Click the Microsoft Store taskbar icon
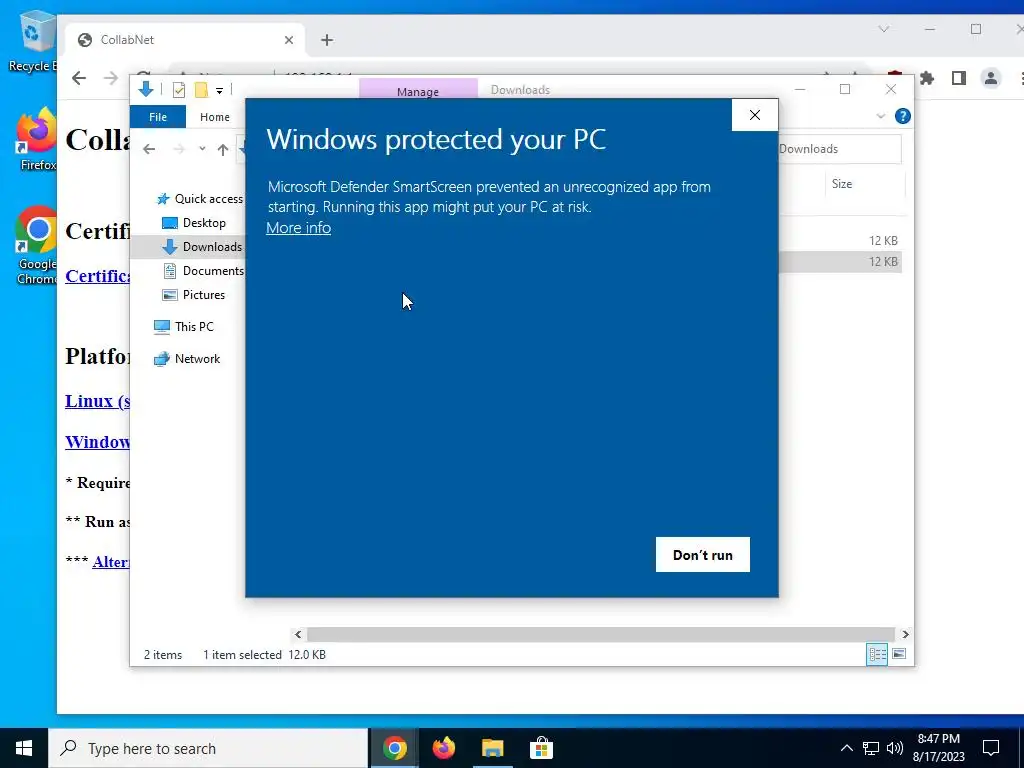The image size is (1024, 768). (541, 748)
